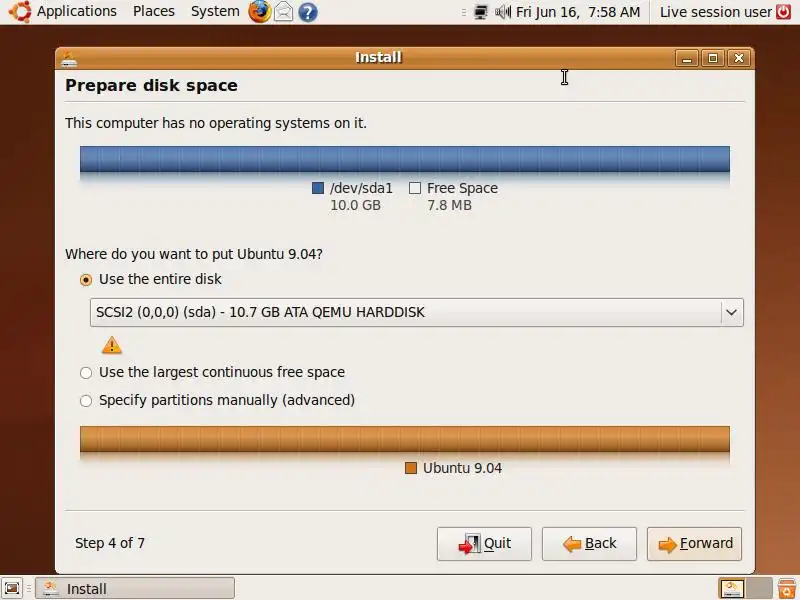Click the Install taskbar window button

coord(135,588)
